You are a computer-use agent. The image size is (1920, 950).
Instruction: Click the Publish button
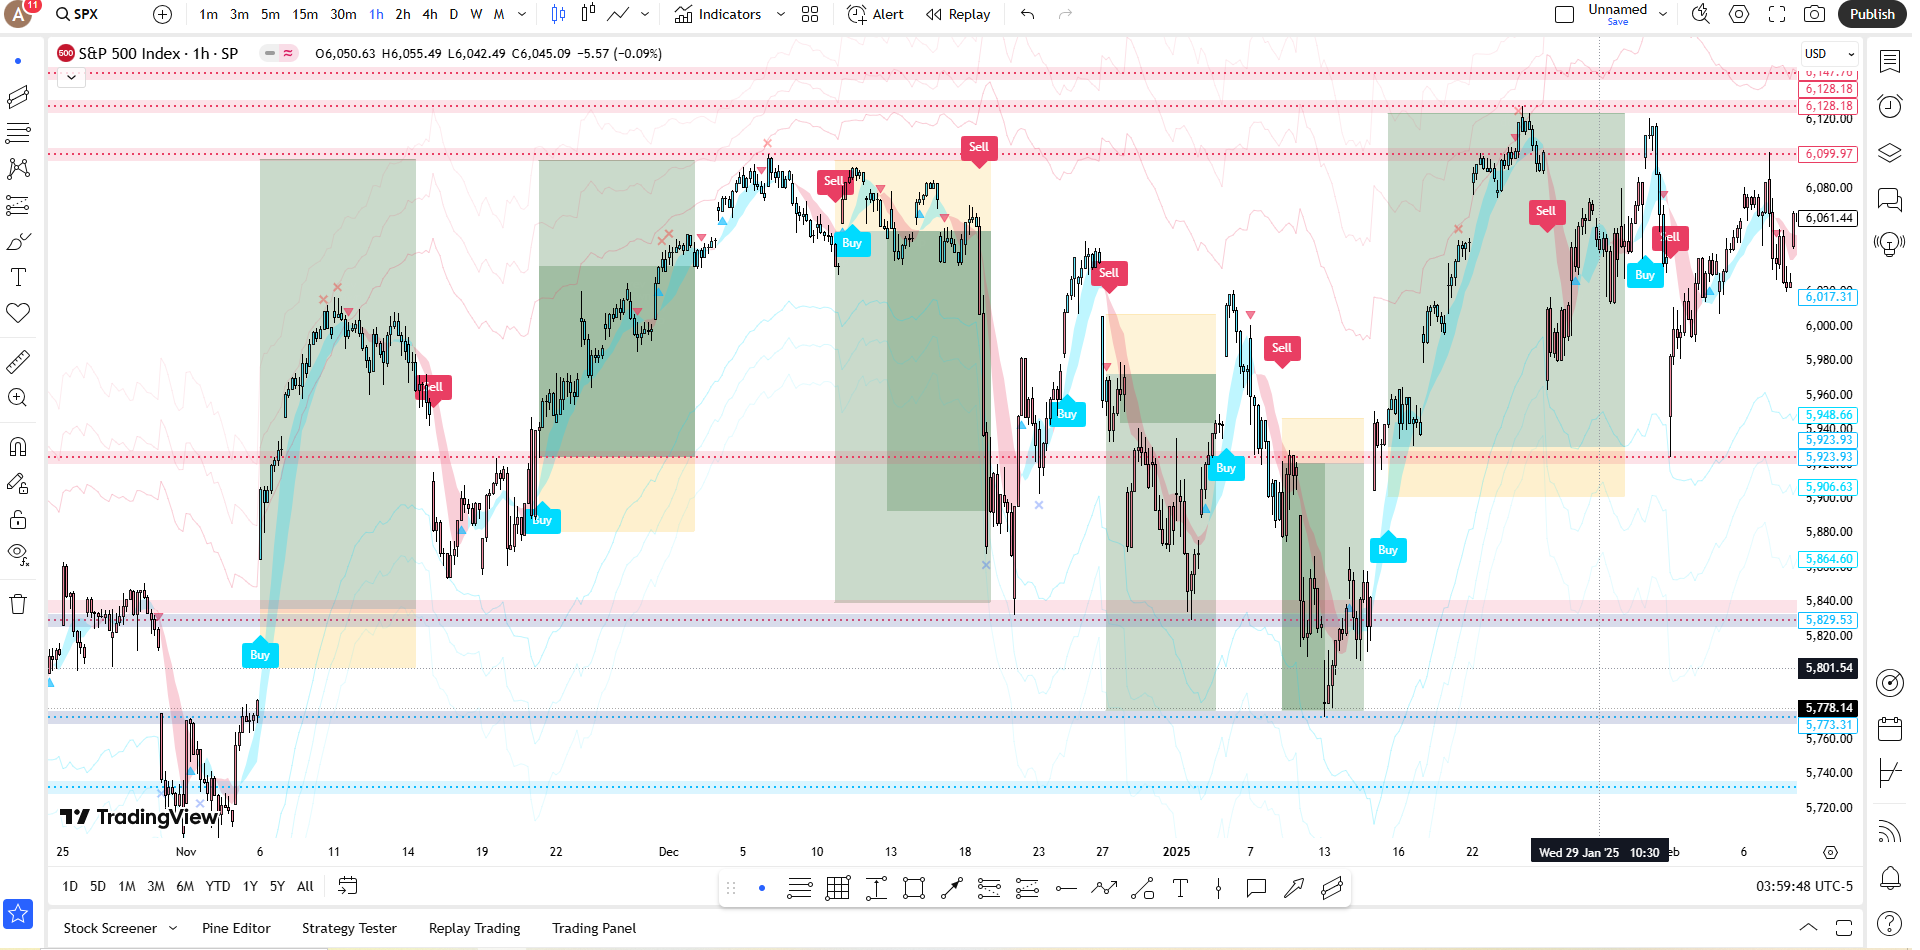pyautogui.click(x=1872, y=14)
